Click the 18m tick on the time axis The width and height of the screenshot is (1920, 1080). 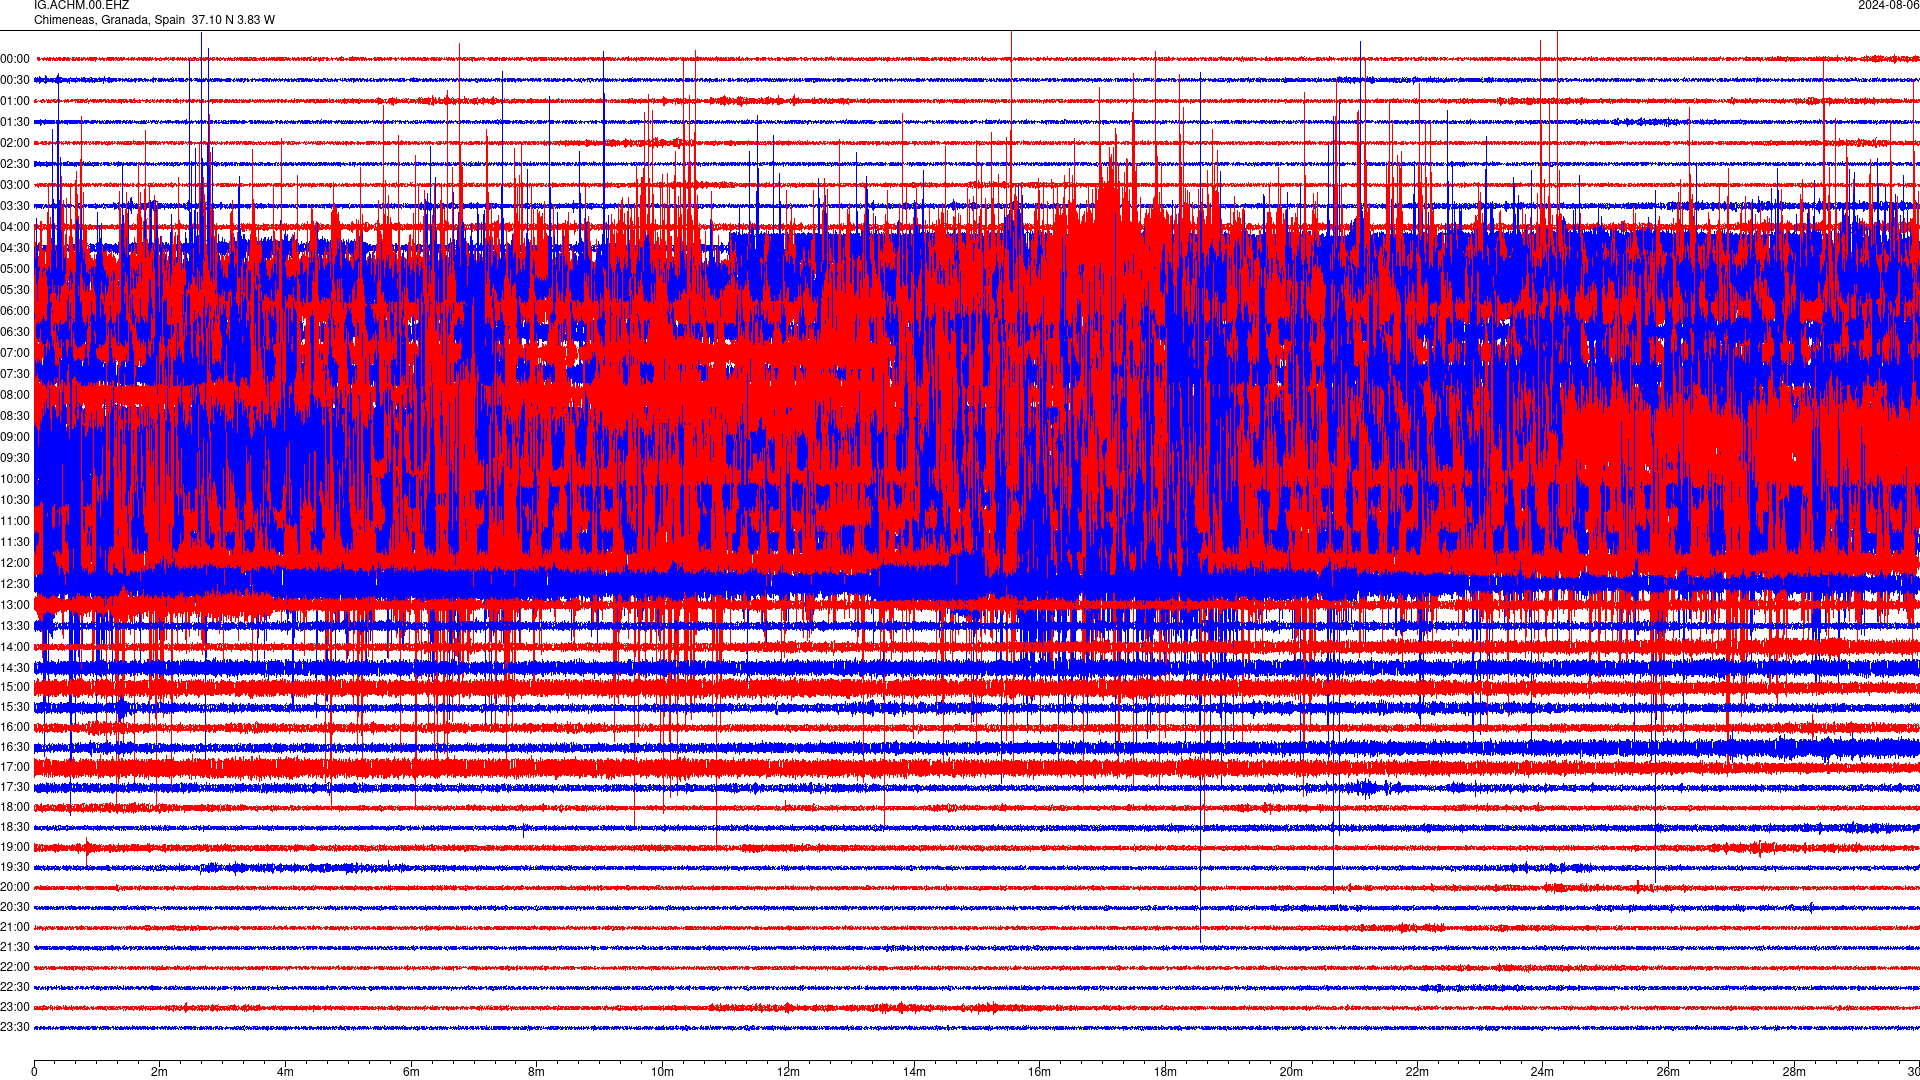(x=1165, y=1072)
